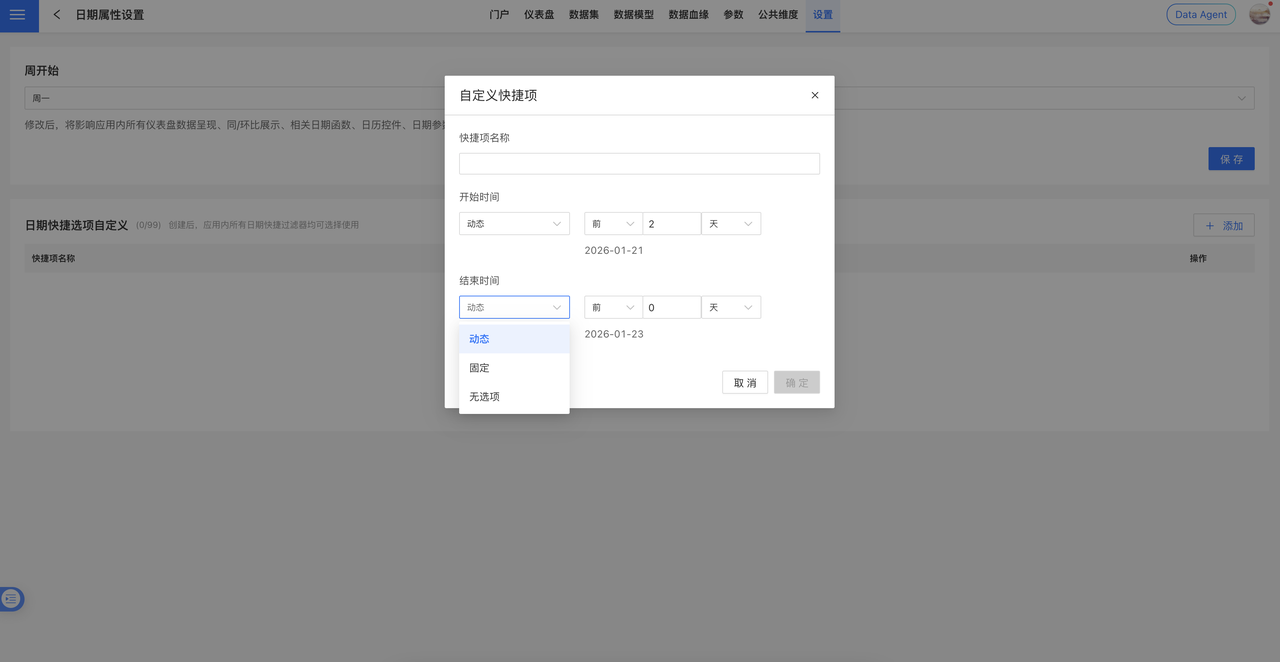
Task: Select 固定 option in the dropdown list
Action: (514, 368)
